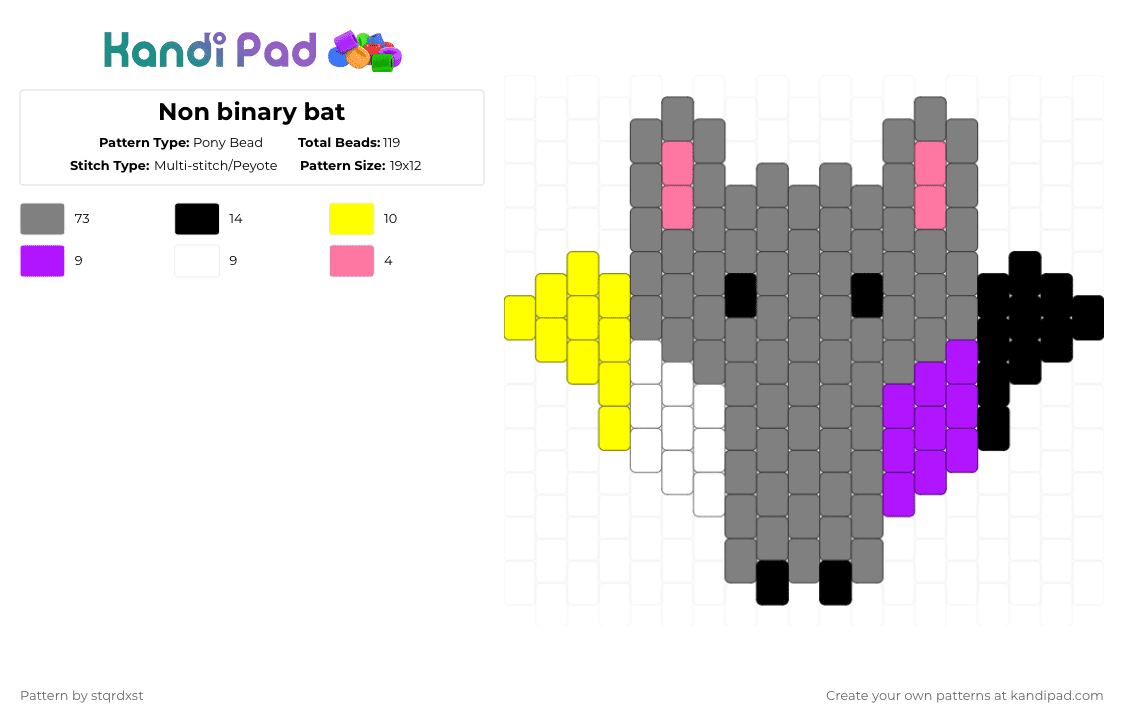Select the gray color swatch

(42, 219)
